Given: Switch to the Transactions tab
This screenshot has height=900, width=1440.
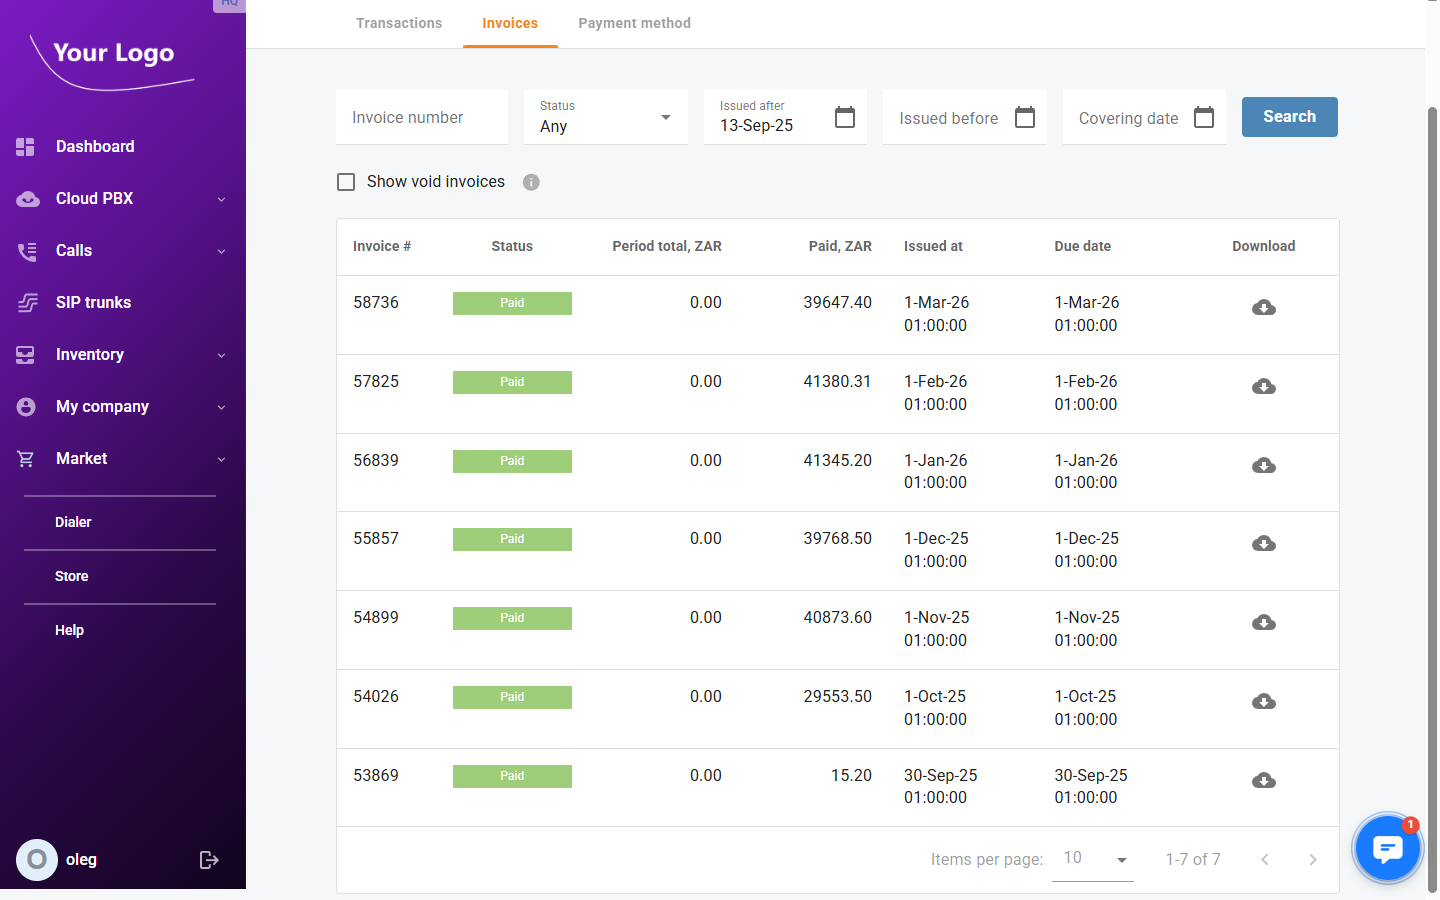Looking at the screenshot, I should coord(398,23).
